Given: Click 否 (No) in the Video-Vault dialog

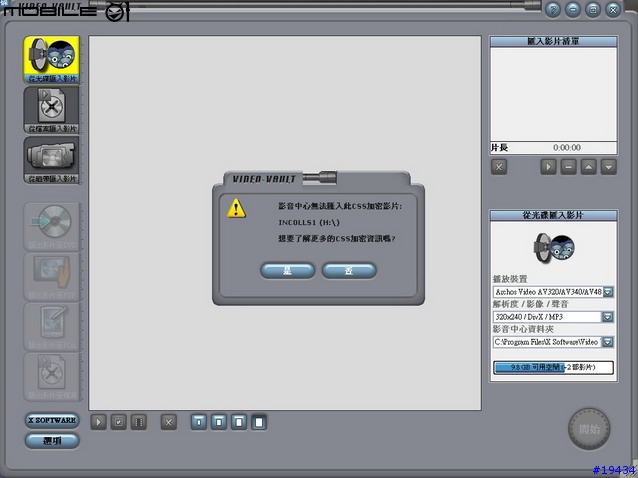Looking at the screenshot, I should [x=349, y=271].
